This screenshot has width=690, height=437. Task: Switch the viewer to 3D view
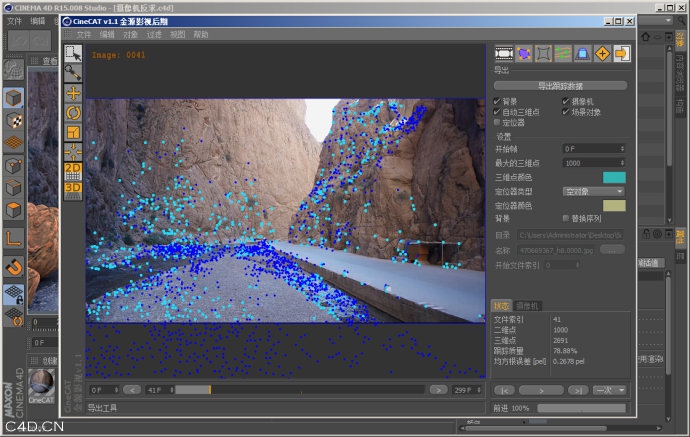pyautogui.click(x=73, y=191)
